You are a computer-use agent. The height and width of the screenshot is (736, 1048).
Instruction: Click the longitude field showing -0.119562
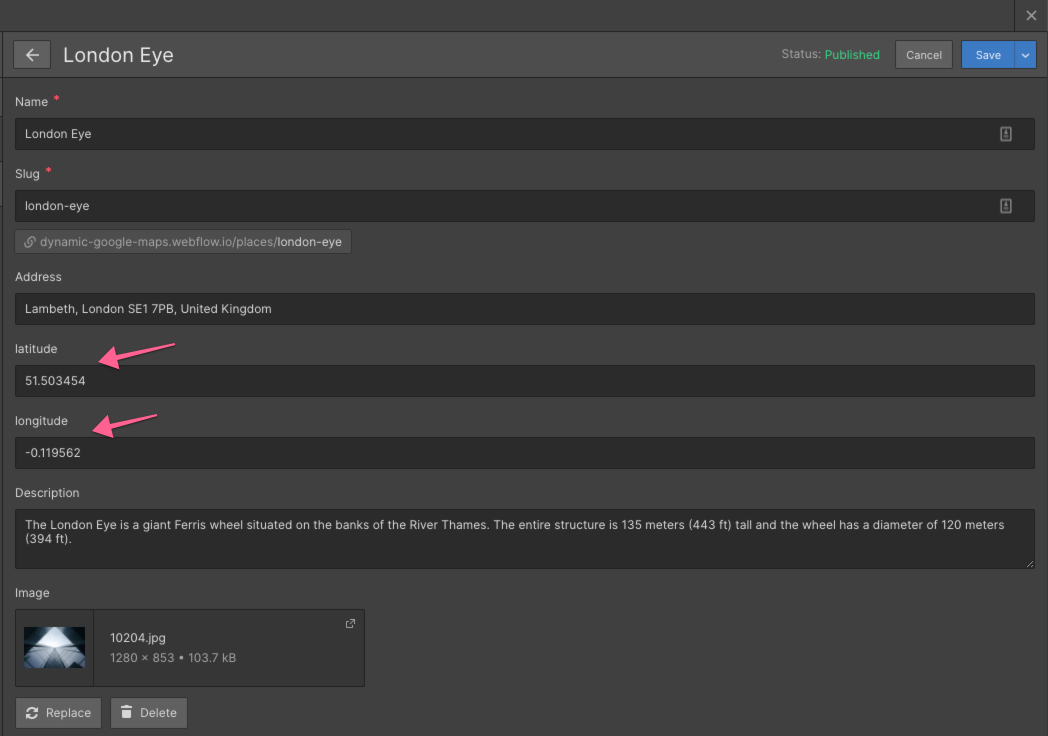(525, 453)
